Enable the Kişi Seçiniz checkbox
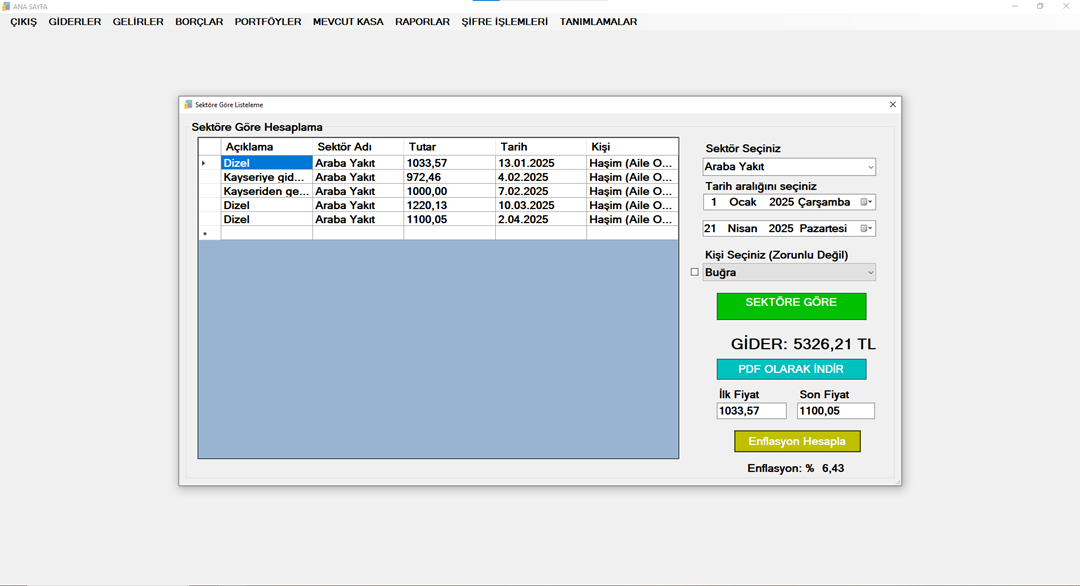1080x586 pixels. (695, 272)
